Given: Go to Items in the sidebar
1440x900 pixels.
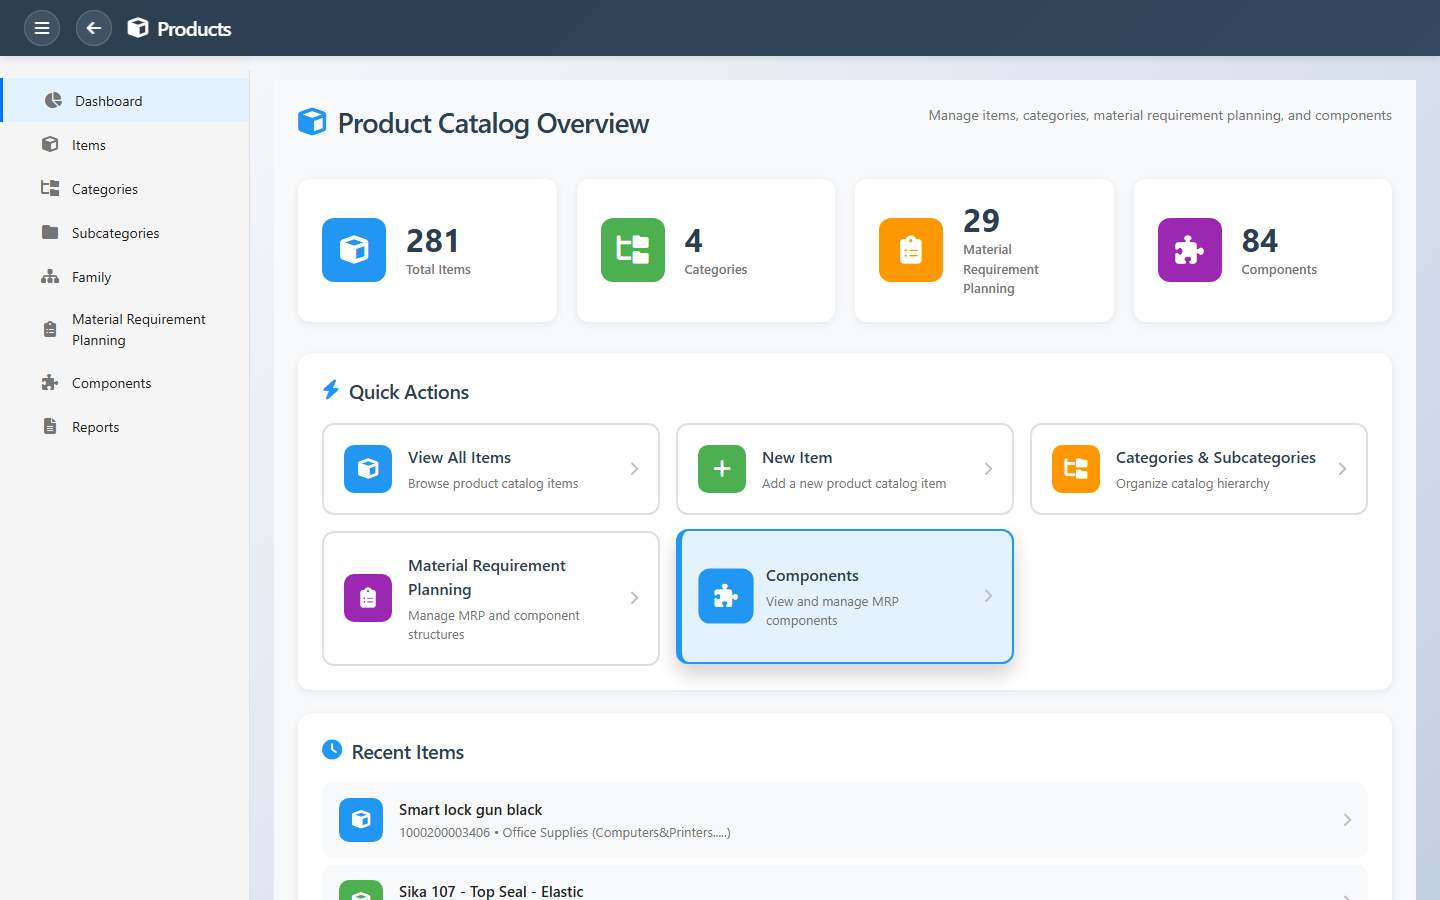Looking at the screenshot, I should click(89, 145).
